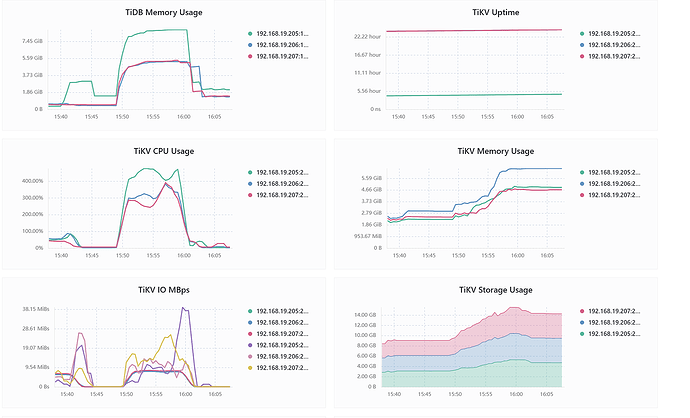Click the purple color dot in TiKV IO MBps legend

250,345
